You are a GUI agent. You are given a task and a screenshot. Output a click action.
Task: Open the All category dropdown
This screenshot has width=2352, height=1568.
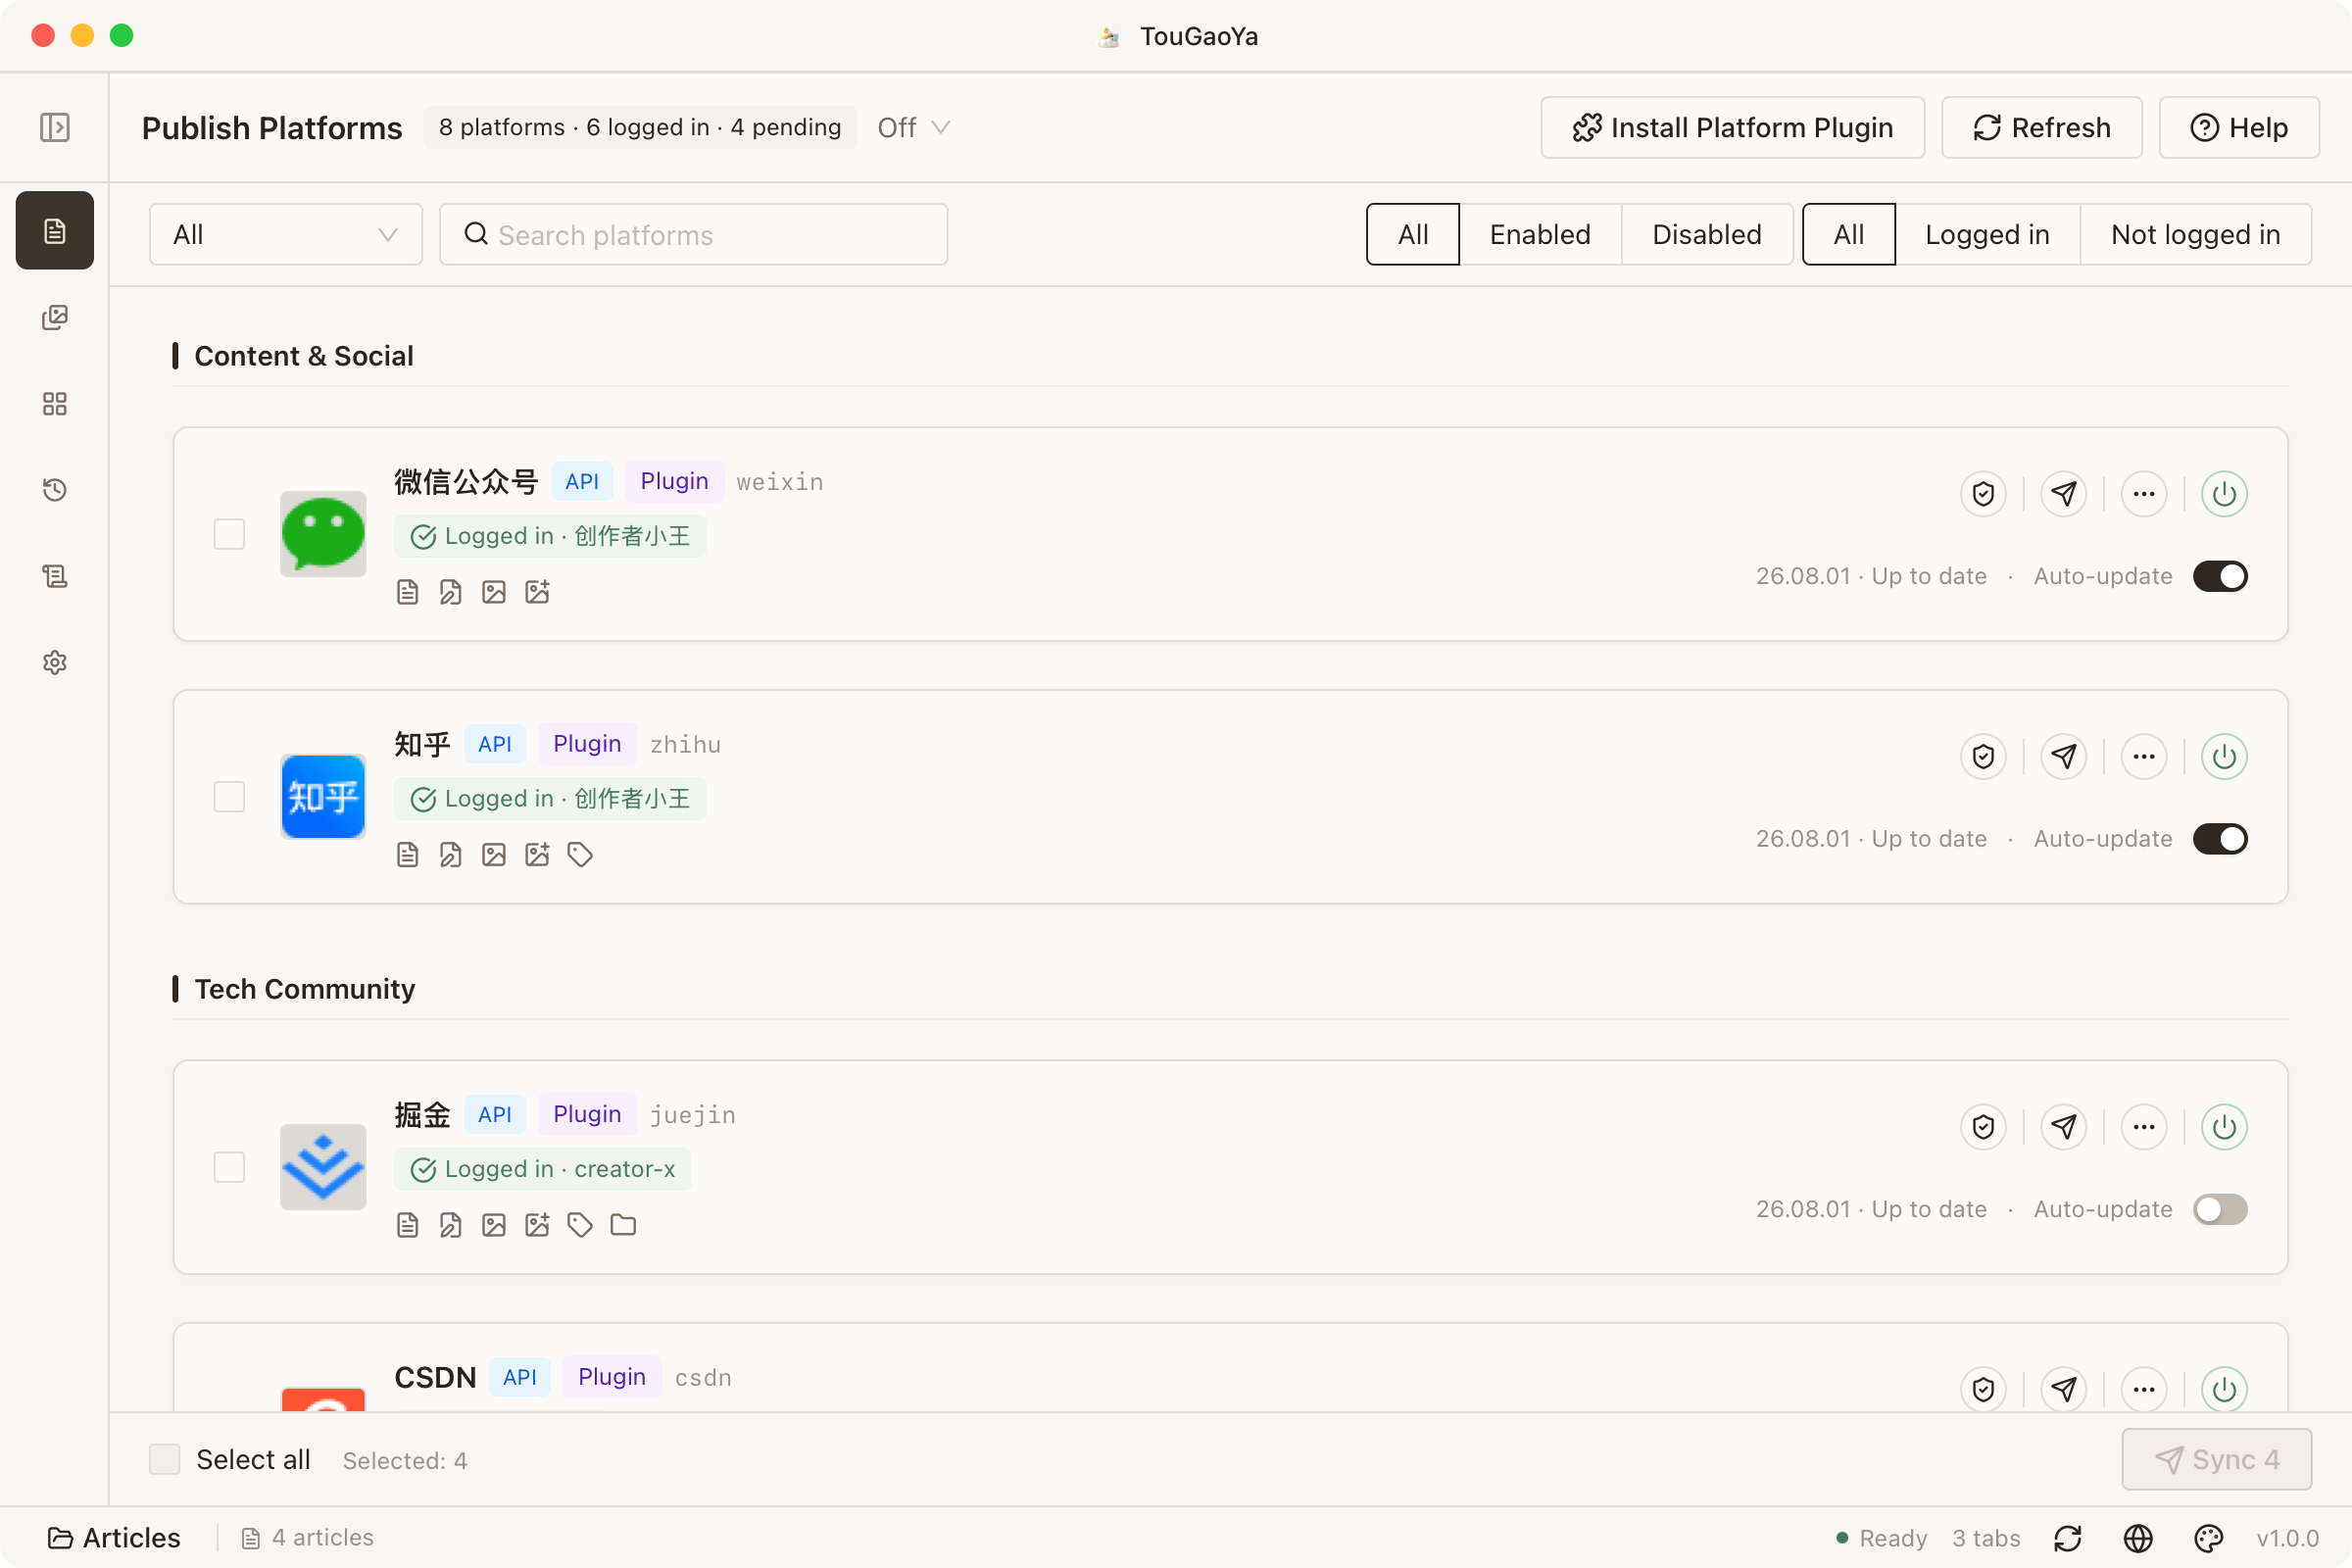[x=286, y=235]
